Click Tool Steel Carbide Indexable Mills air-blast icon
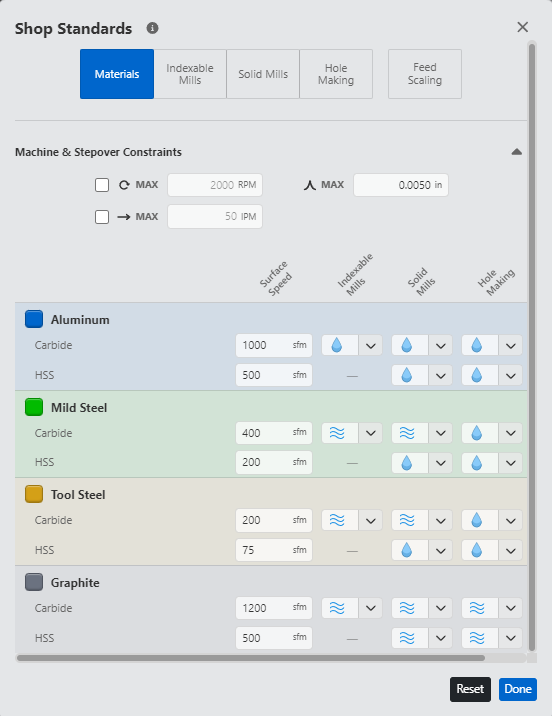Screen dimensions: 552x716 pyautogui.click(x=337, y=520)
